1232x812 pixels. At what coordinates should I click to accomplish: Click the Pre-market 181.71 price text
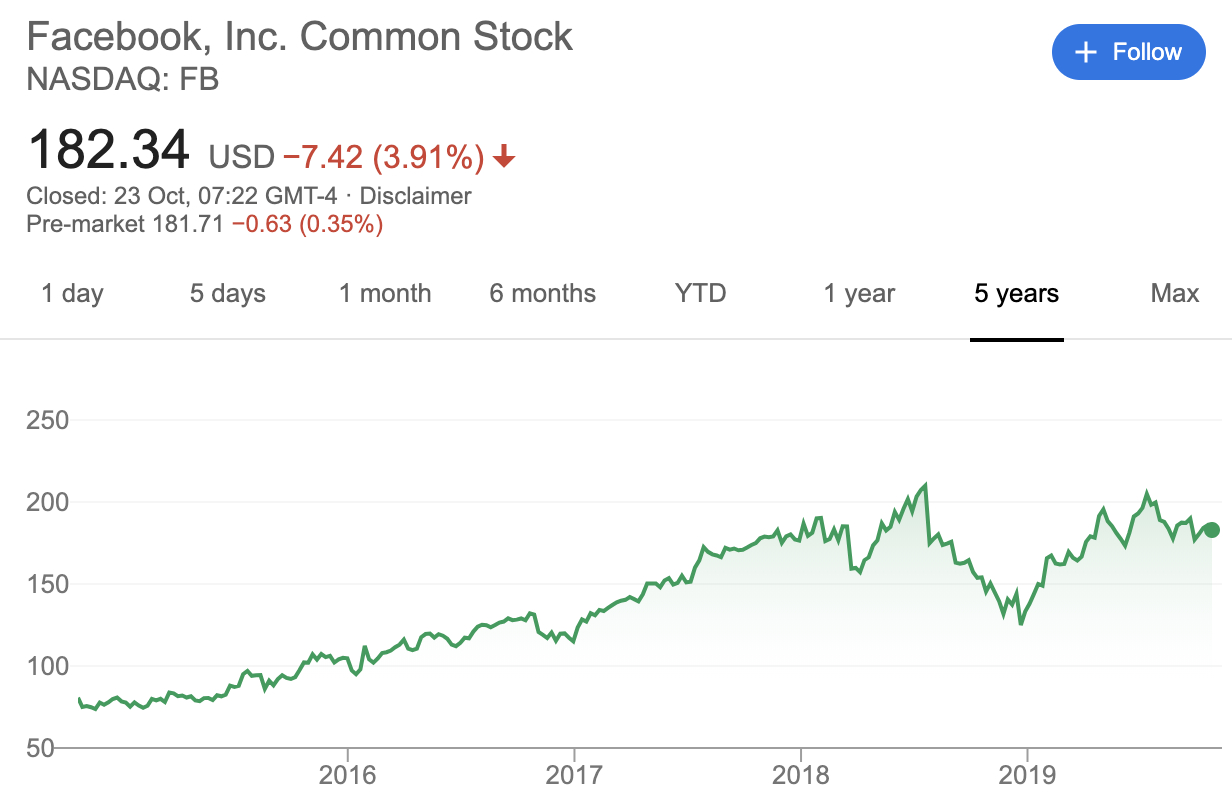(126, 224)
